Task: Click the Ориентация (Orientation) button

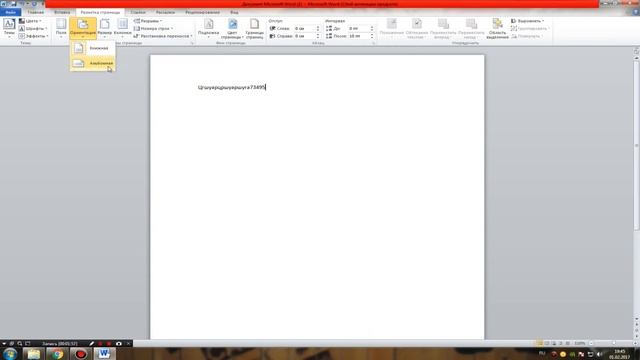Action: [x=83, y=28]
